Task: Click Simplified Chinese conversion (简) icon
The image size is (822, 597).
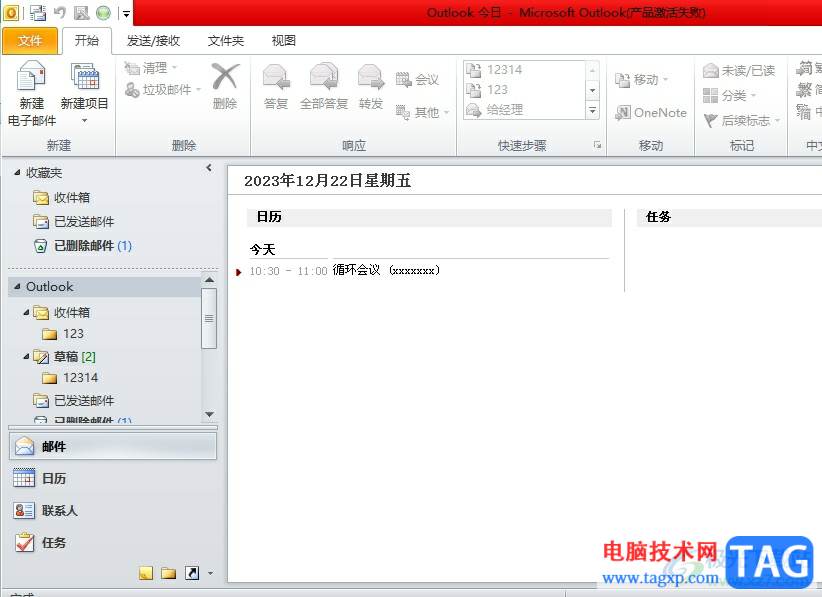Action: pyautogui.click(x=804, y=68)
